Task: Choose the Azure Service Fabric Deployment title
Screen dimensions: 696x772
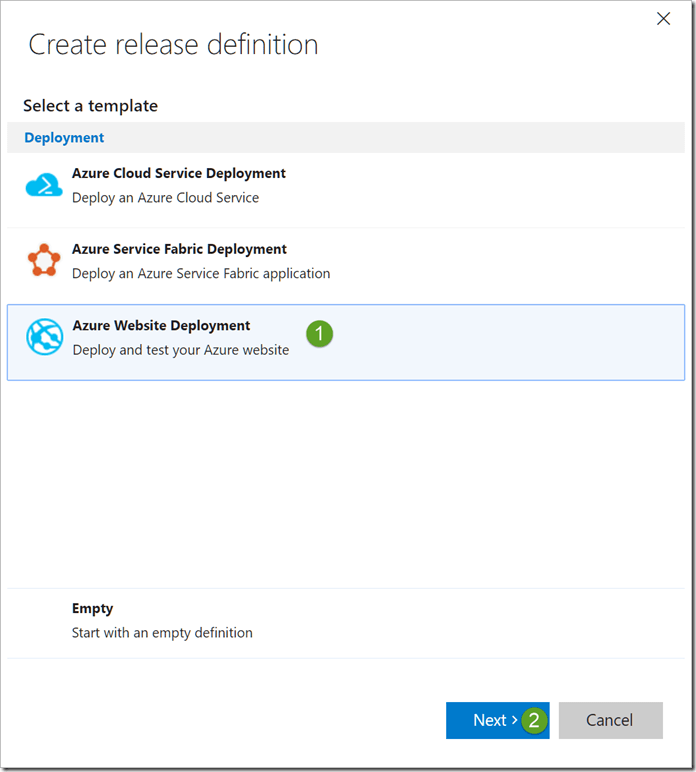Action: coord(179,249)
